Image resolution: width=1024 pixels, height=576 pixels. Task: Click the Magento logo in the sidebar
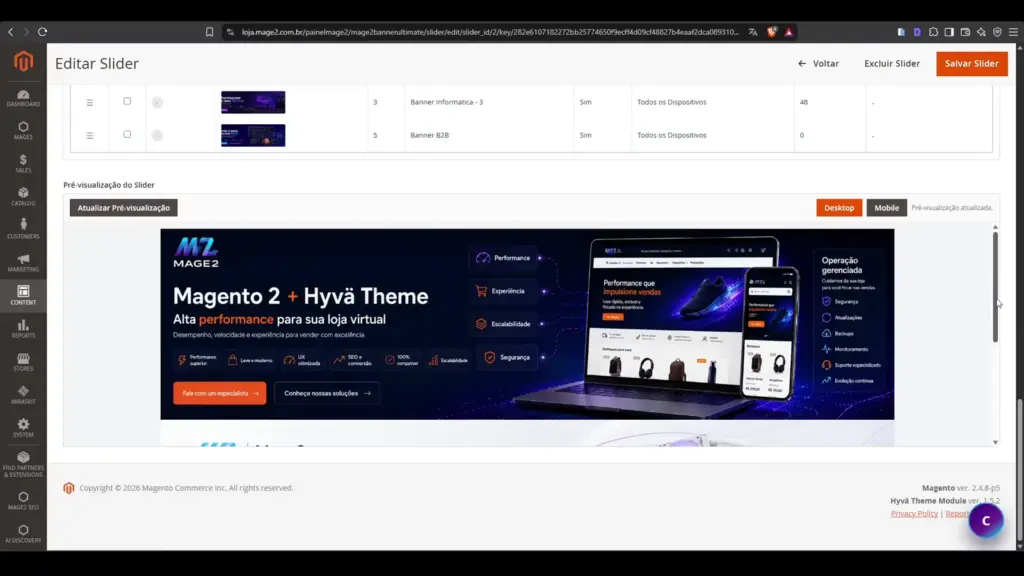[x=24, y=61]
